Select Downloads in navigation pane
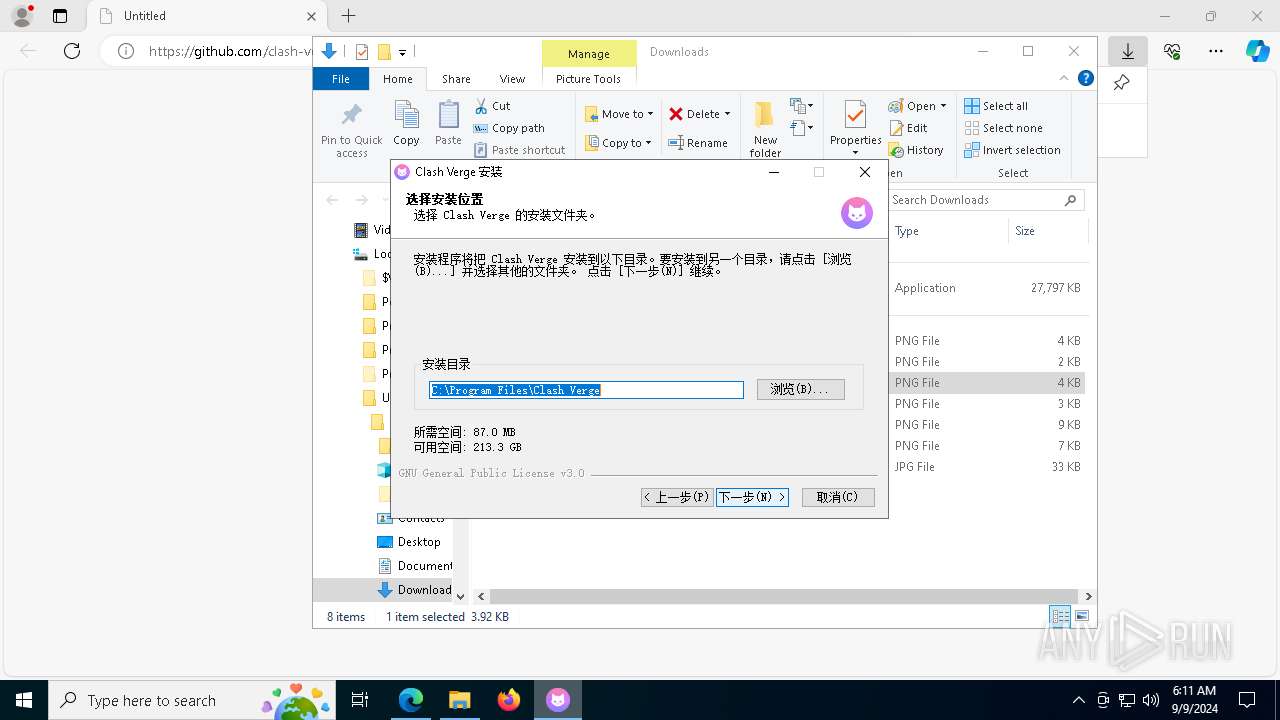The image size is (1280, 720). 414,590
